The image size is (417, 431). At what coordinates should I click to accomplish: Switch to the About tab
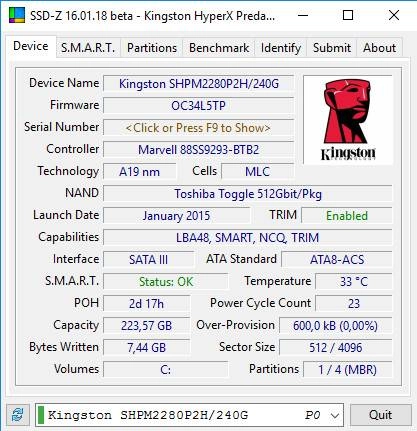point(379,48)
